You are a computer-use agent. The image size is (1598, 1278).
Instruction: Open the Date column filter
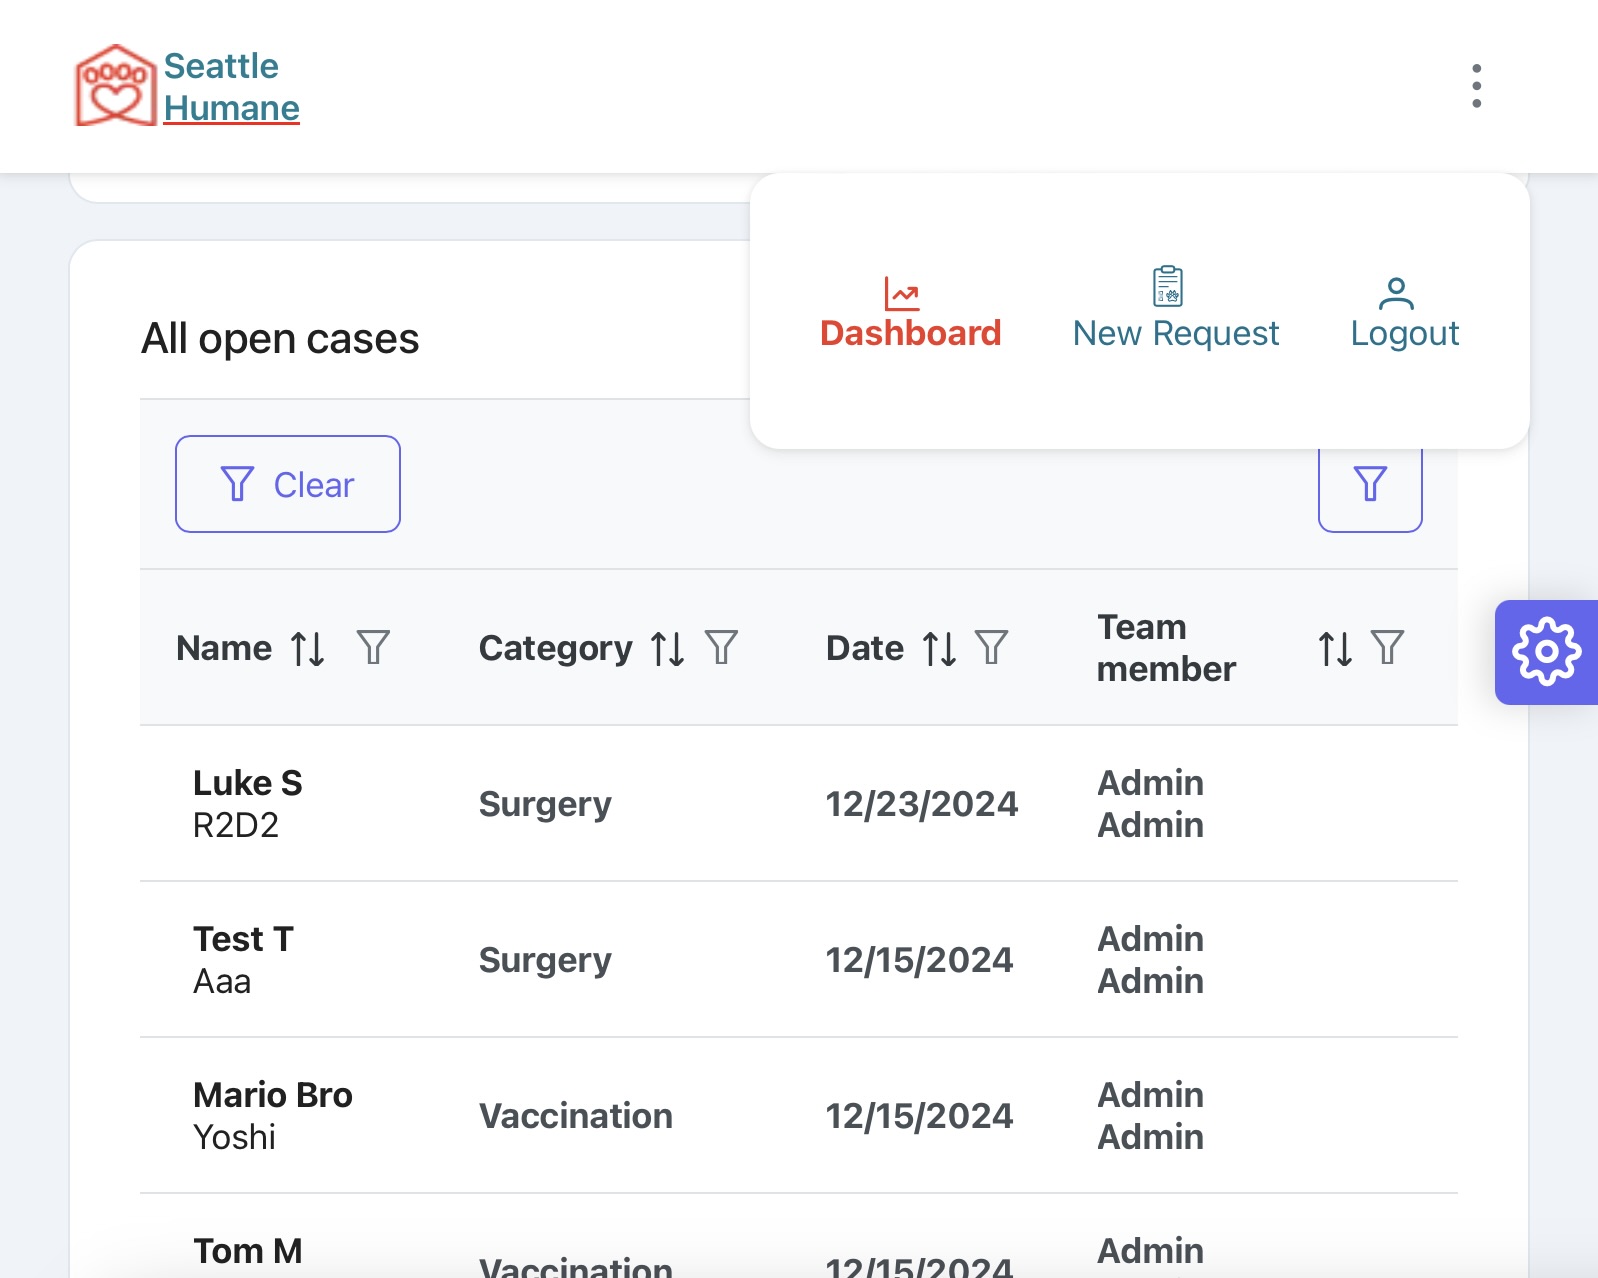[x=991, y=647]
